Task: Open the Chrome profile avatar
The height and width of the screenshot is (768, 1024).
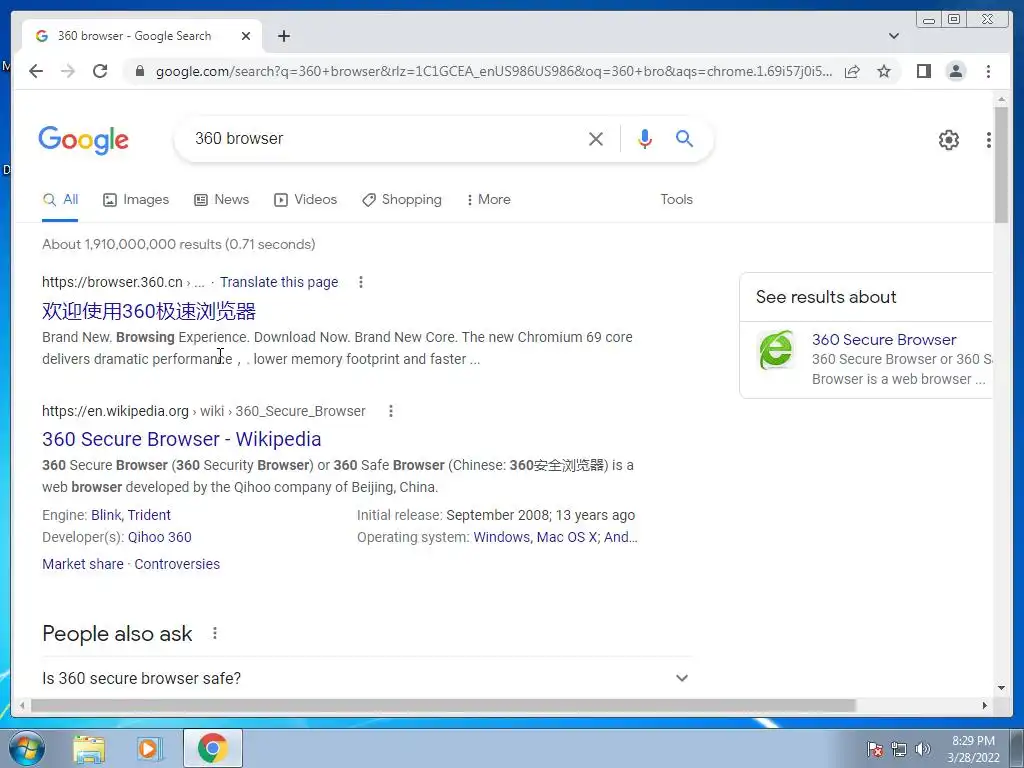Action: click(x=955, y=71)
